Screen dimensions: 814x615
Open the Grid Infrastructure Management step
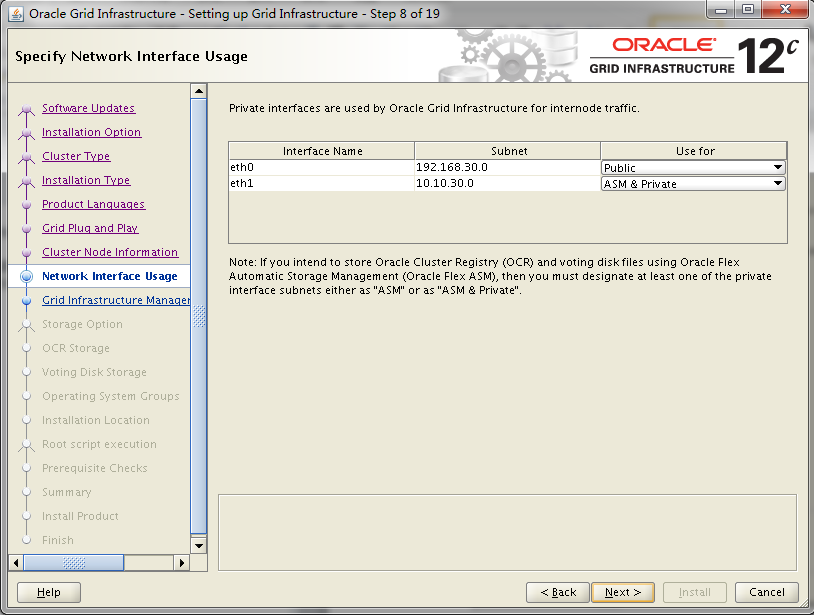click(x=116, y=300)
